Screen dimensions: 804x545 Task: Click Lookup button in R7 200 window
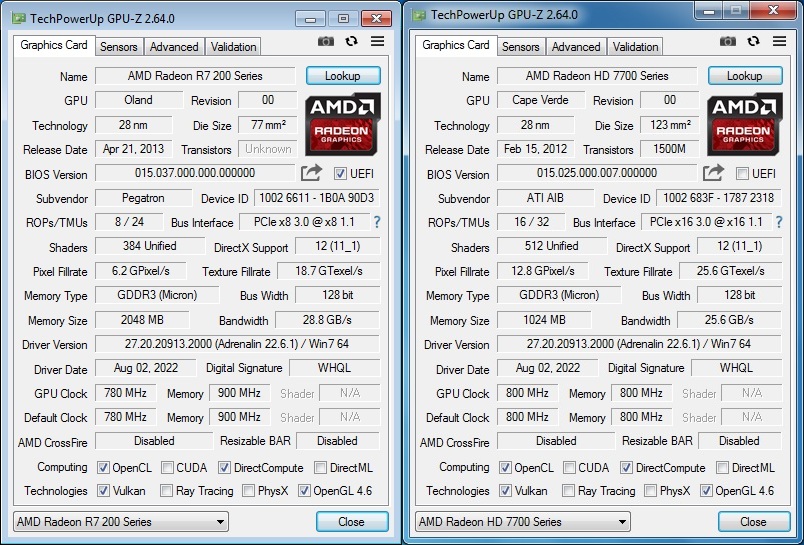pyautogui.click(x=343, y=76)
